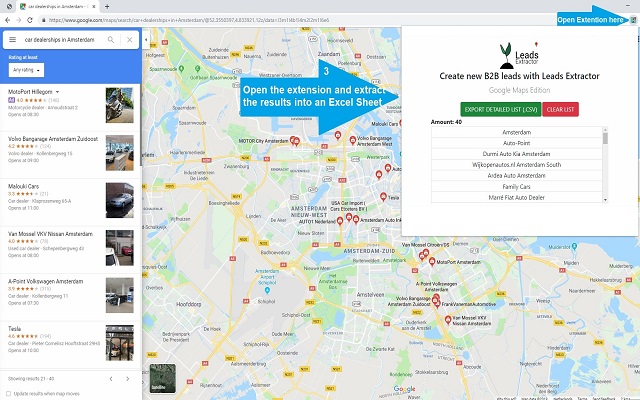Click the search magnifier icon
Image resolution: width=640 pixels, height=400 pixels.
111,40
